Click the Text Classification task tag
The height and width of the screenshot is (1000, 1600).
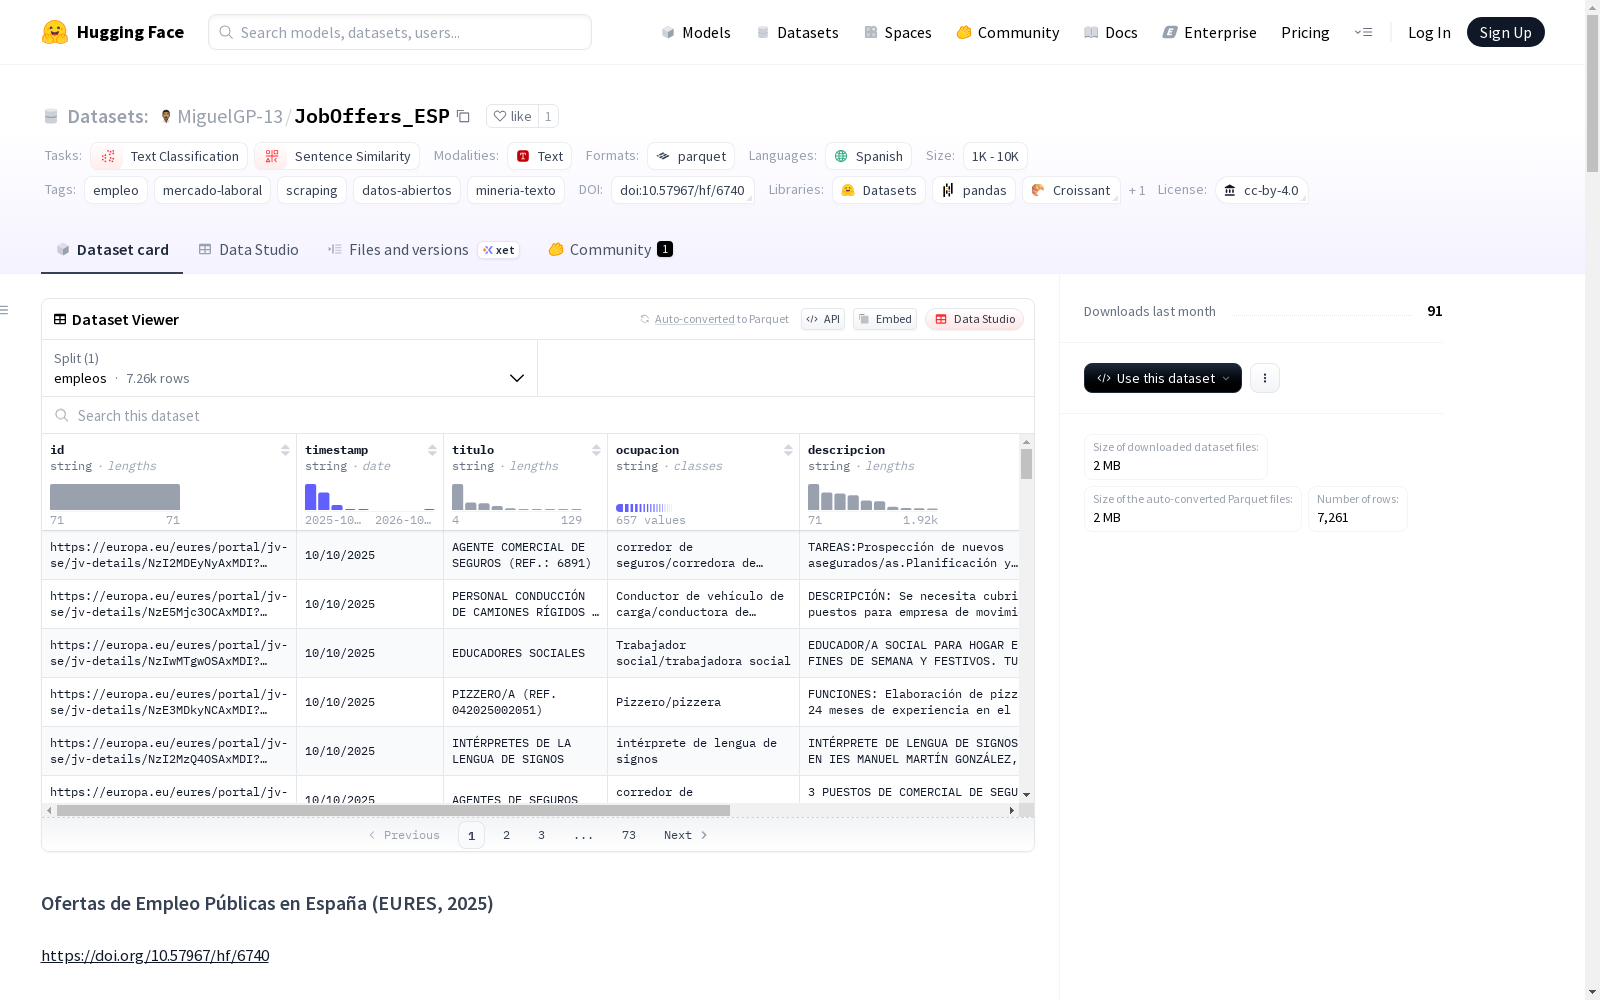169,156
